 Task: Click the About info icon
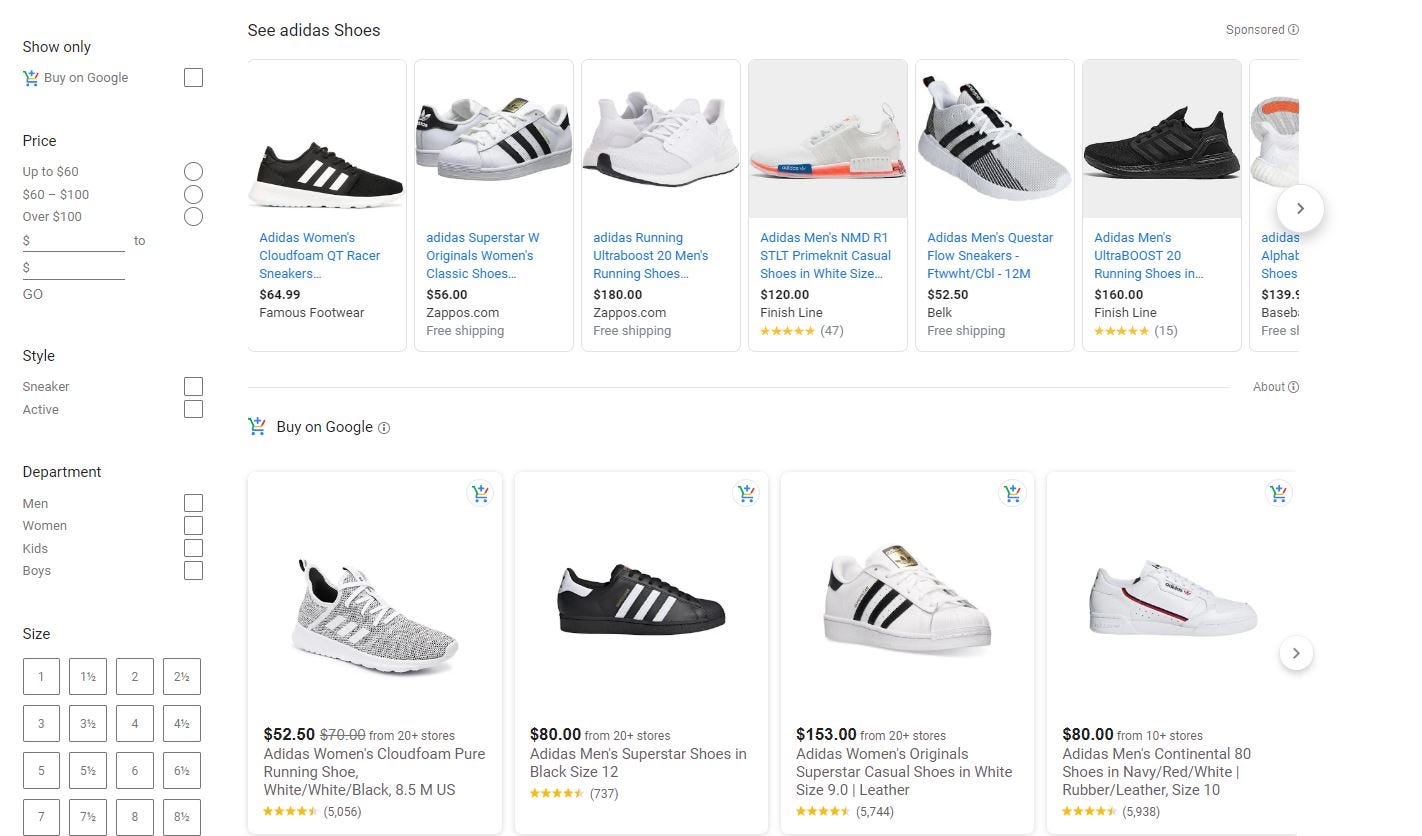tap(1293, 387)
